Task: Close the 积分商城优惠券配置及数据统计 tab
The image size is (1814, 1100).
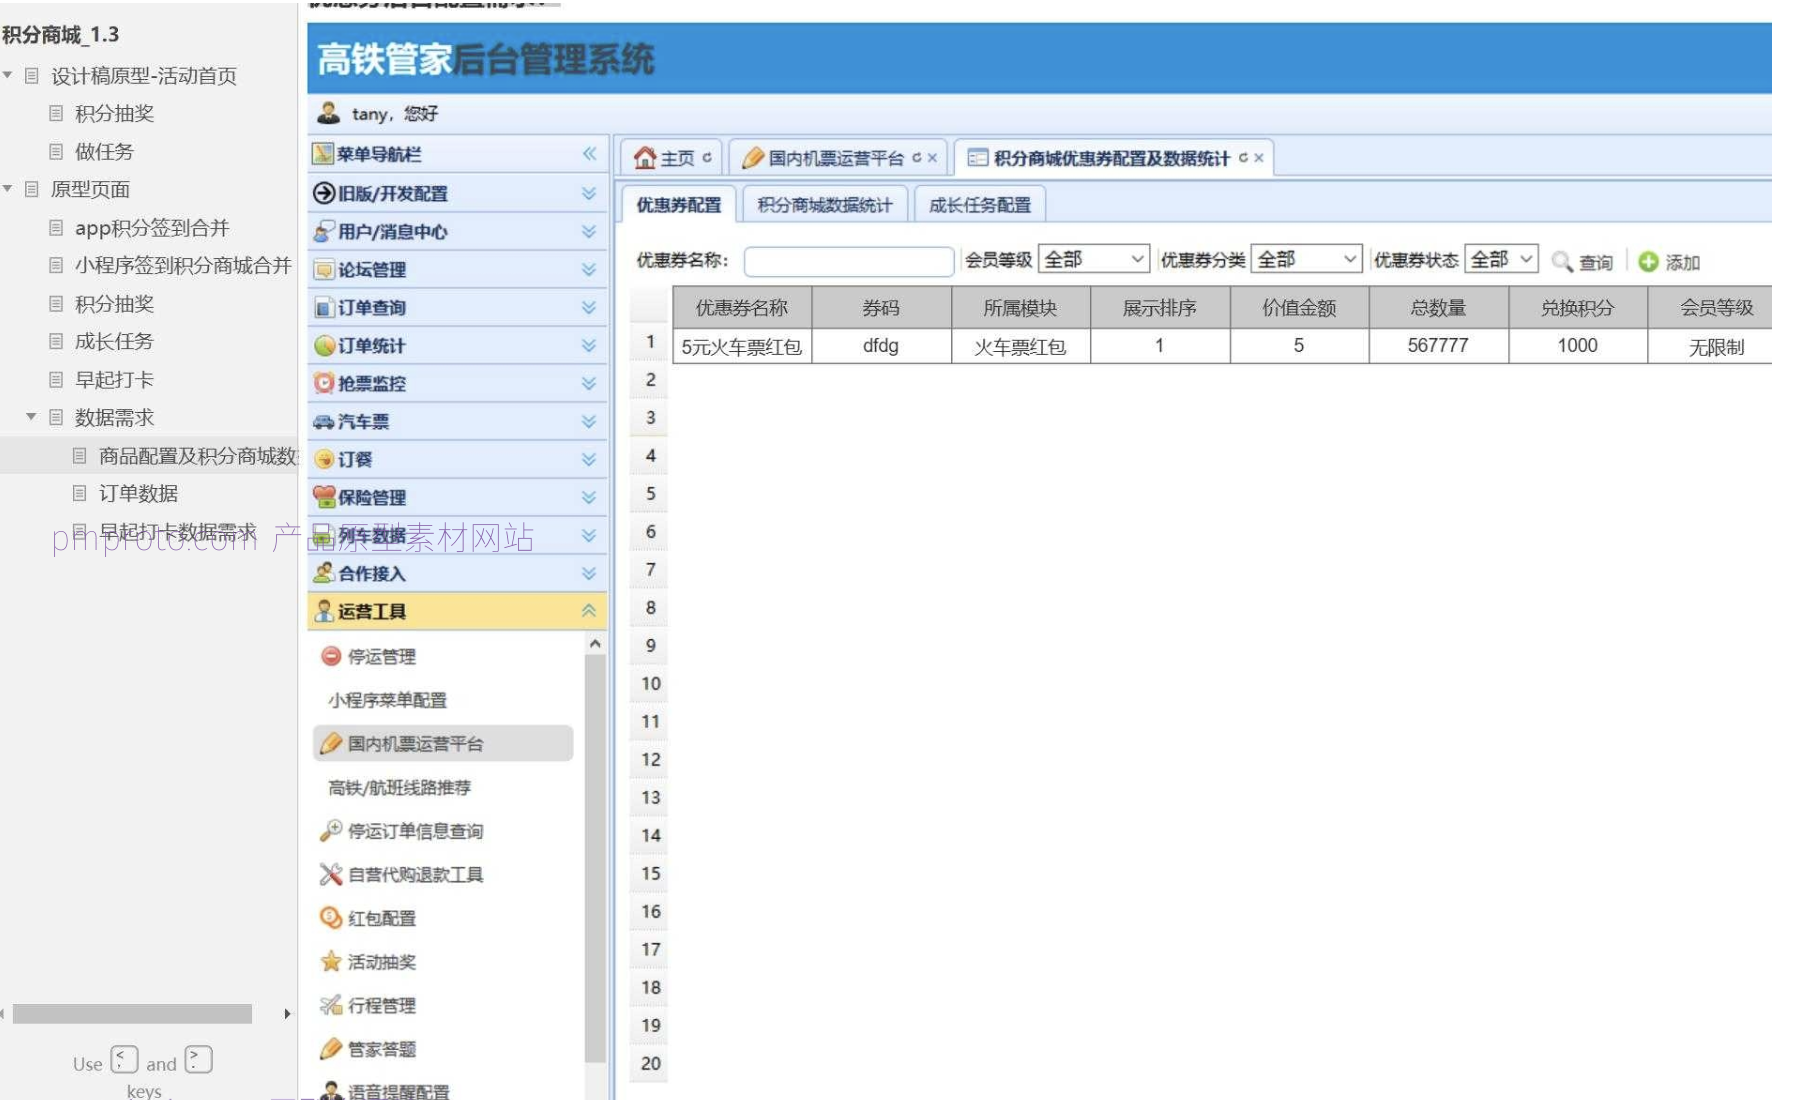Action: click(x=1259, y=158)
